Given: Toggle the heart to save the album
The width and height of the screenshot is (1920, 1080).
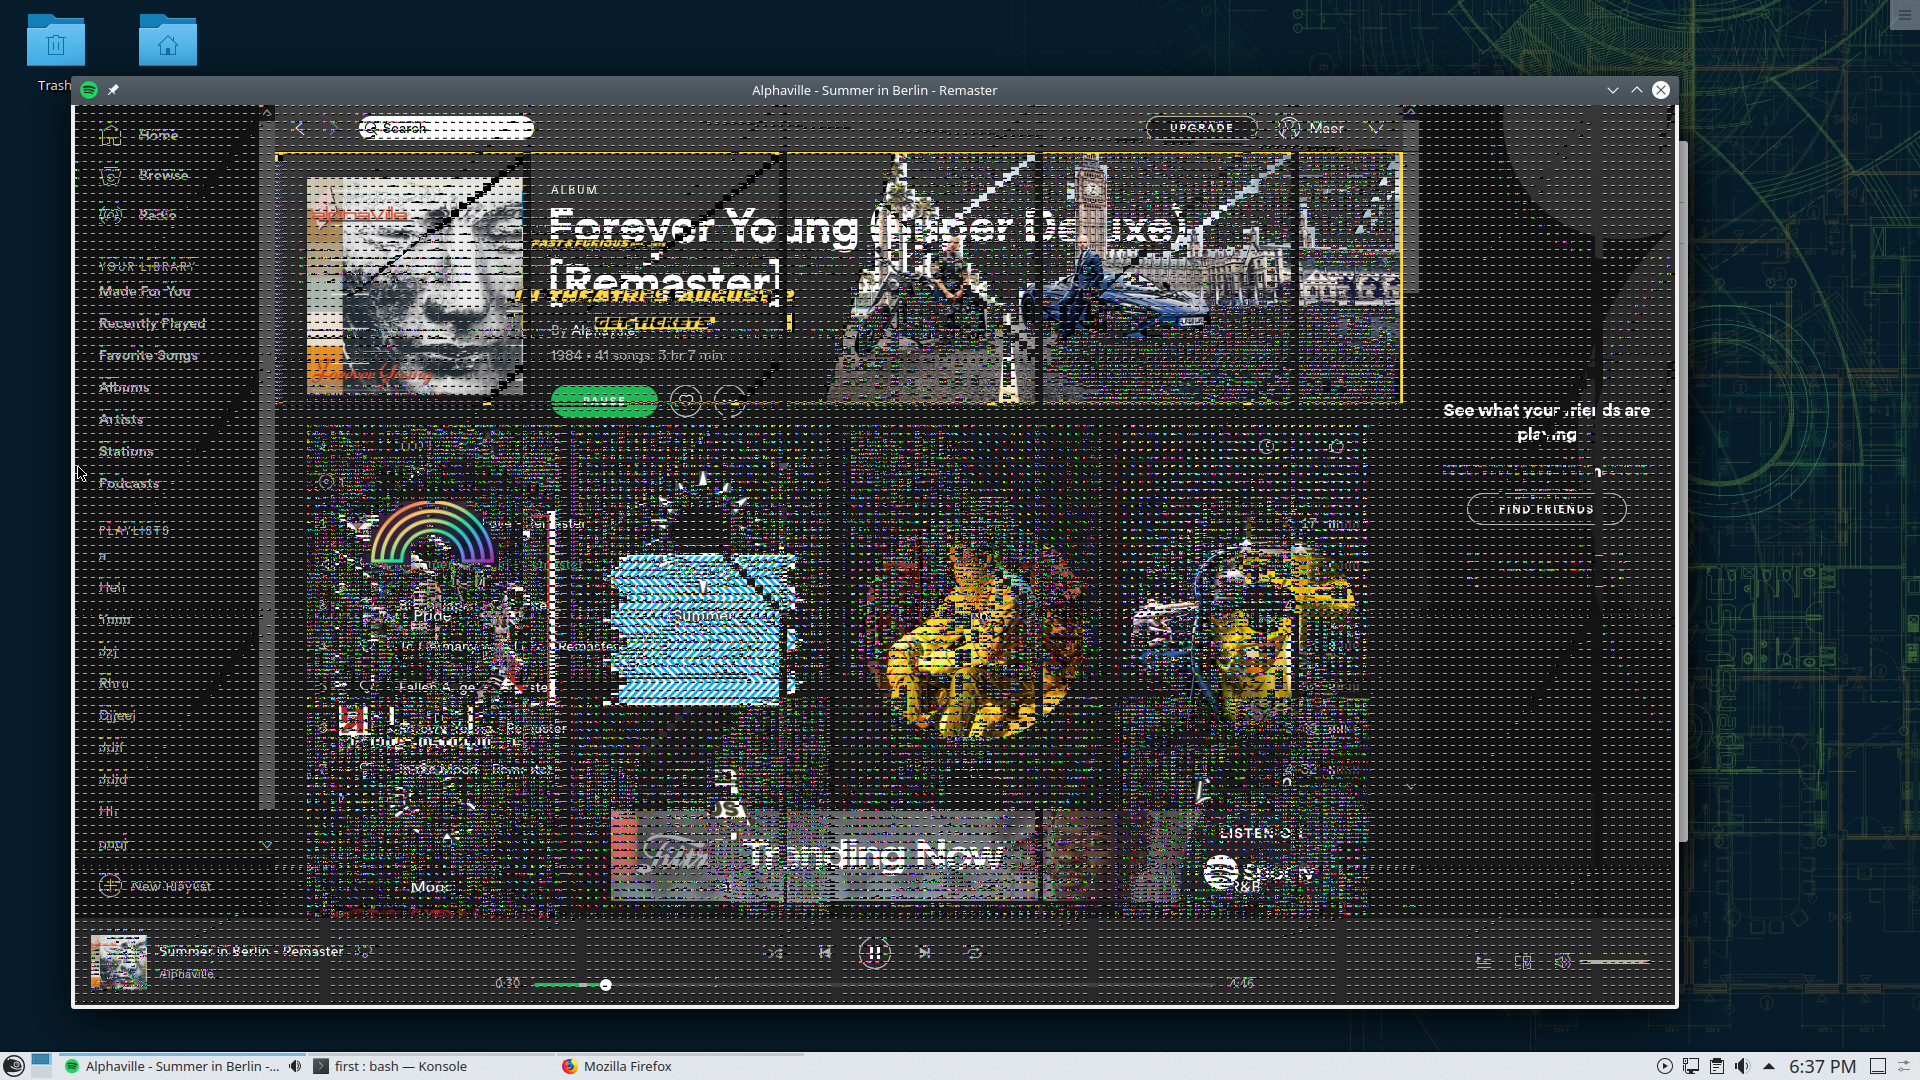Looking at the screenshot, I should point(686,402).
